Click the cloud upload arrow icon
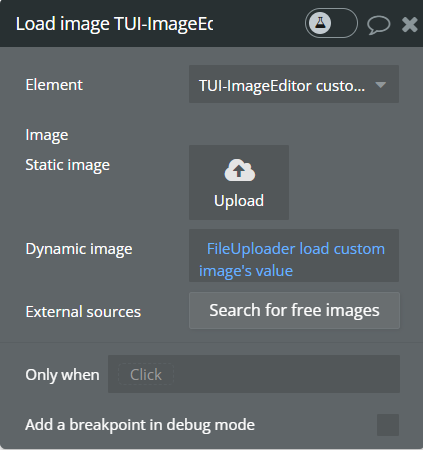Image resolution: width=423 pixels, height=450 pixels. 240,170
